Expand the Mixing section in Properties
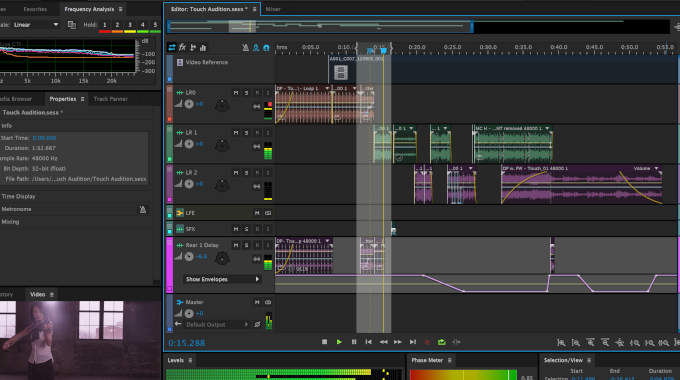This screenshot has width=680, height=380. [10, 222]
